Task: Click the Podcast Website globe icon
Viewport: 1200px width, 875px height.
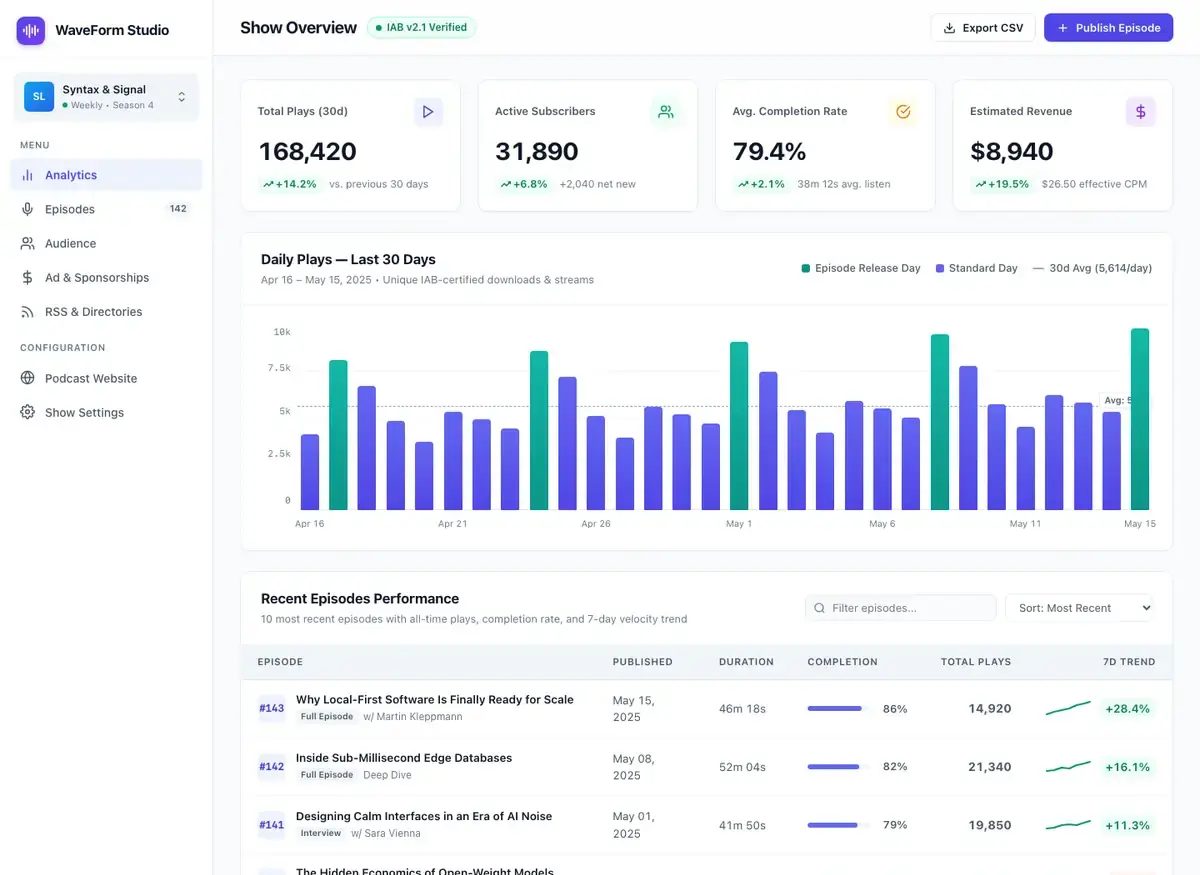Action: pos(27,378)
